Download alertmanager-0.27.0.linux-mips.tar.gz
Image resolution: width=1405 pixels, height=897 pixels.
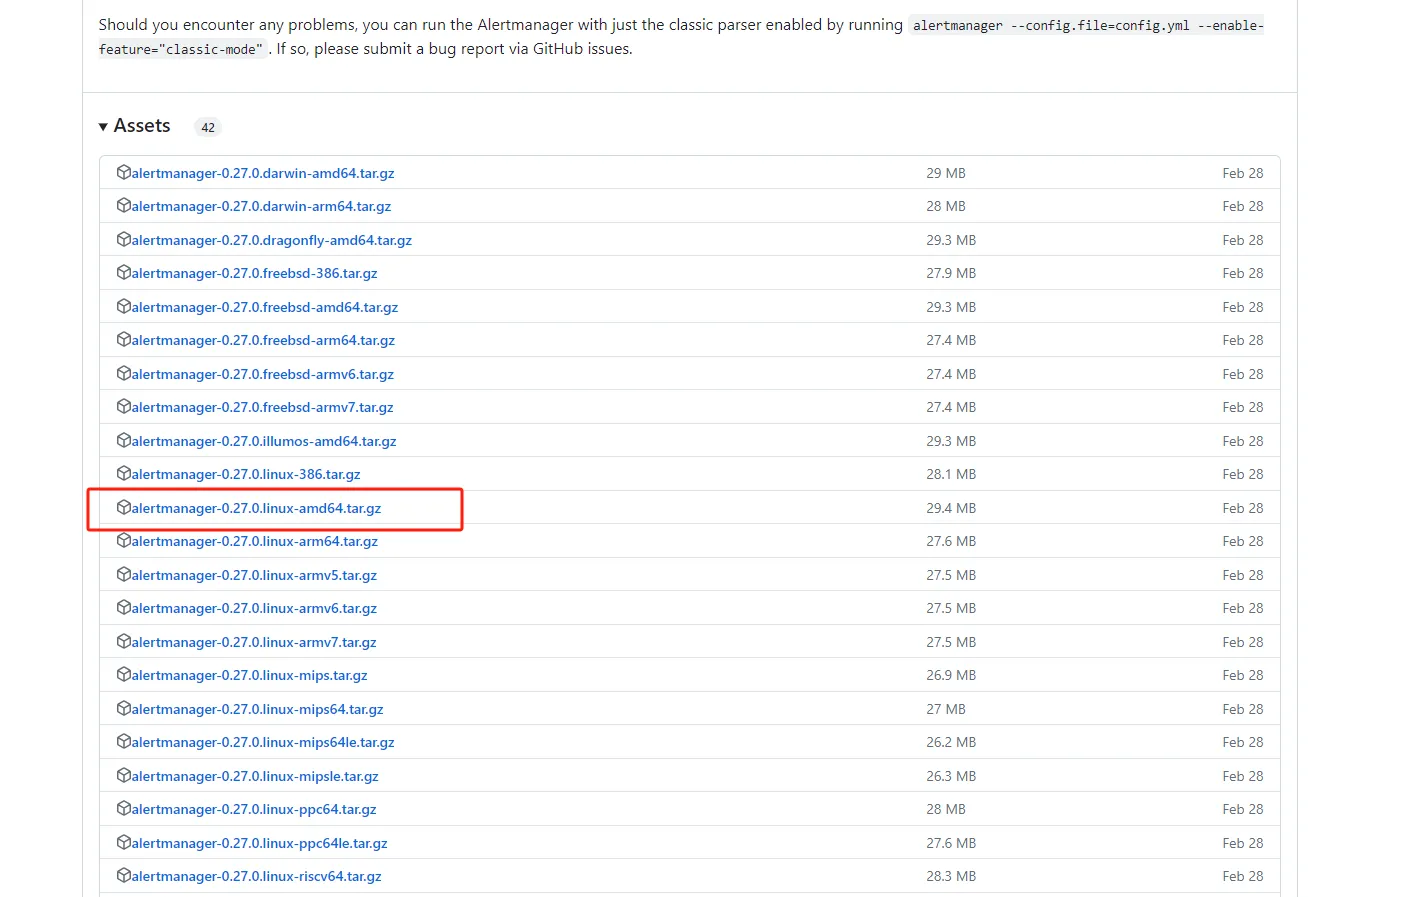(x=249, y=675)
